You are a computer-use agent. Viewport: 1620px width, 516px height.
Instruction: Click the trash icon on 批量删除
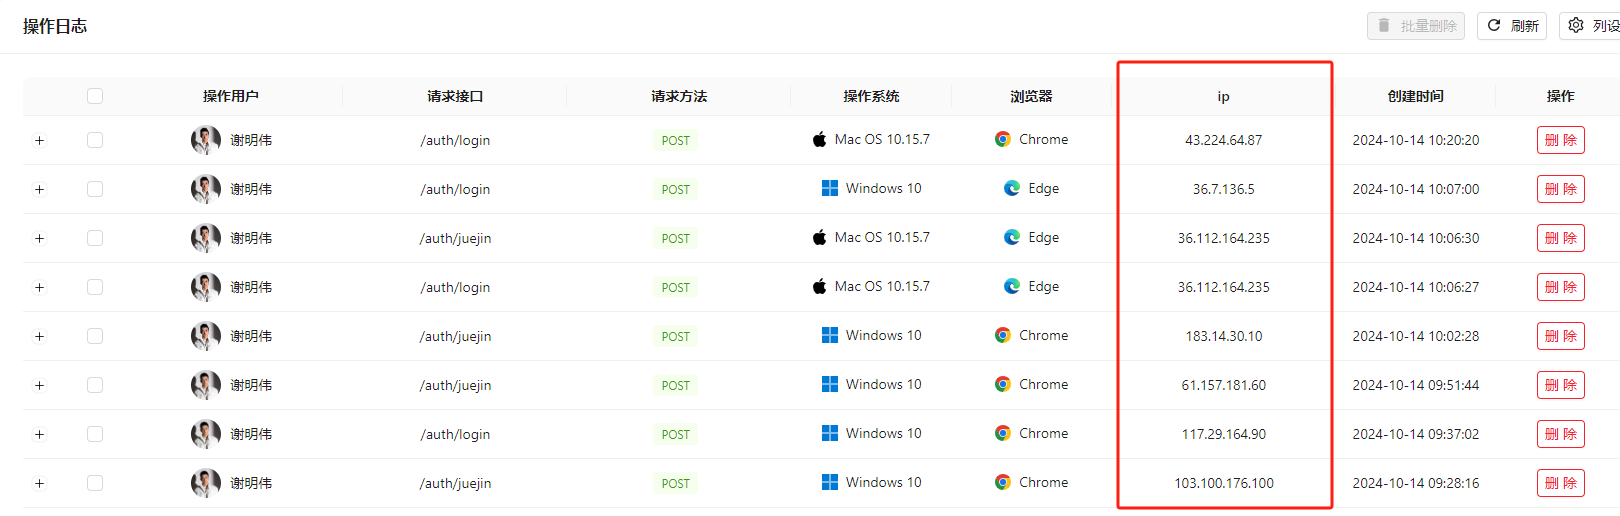pos(1384,25)
